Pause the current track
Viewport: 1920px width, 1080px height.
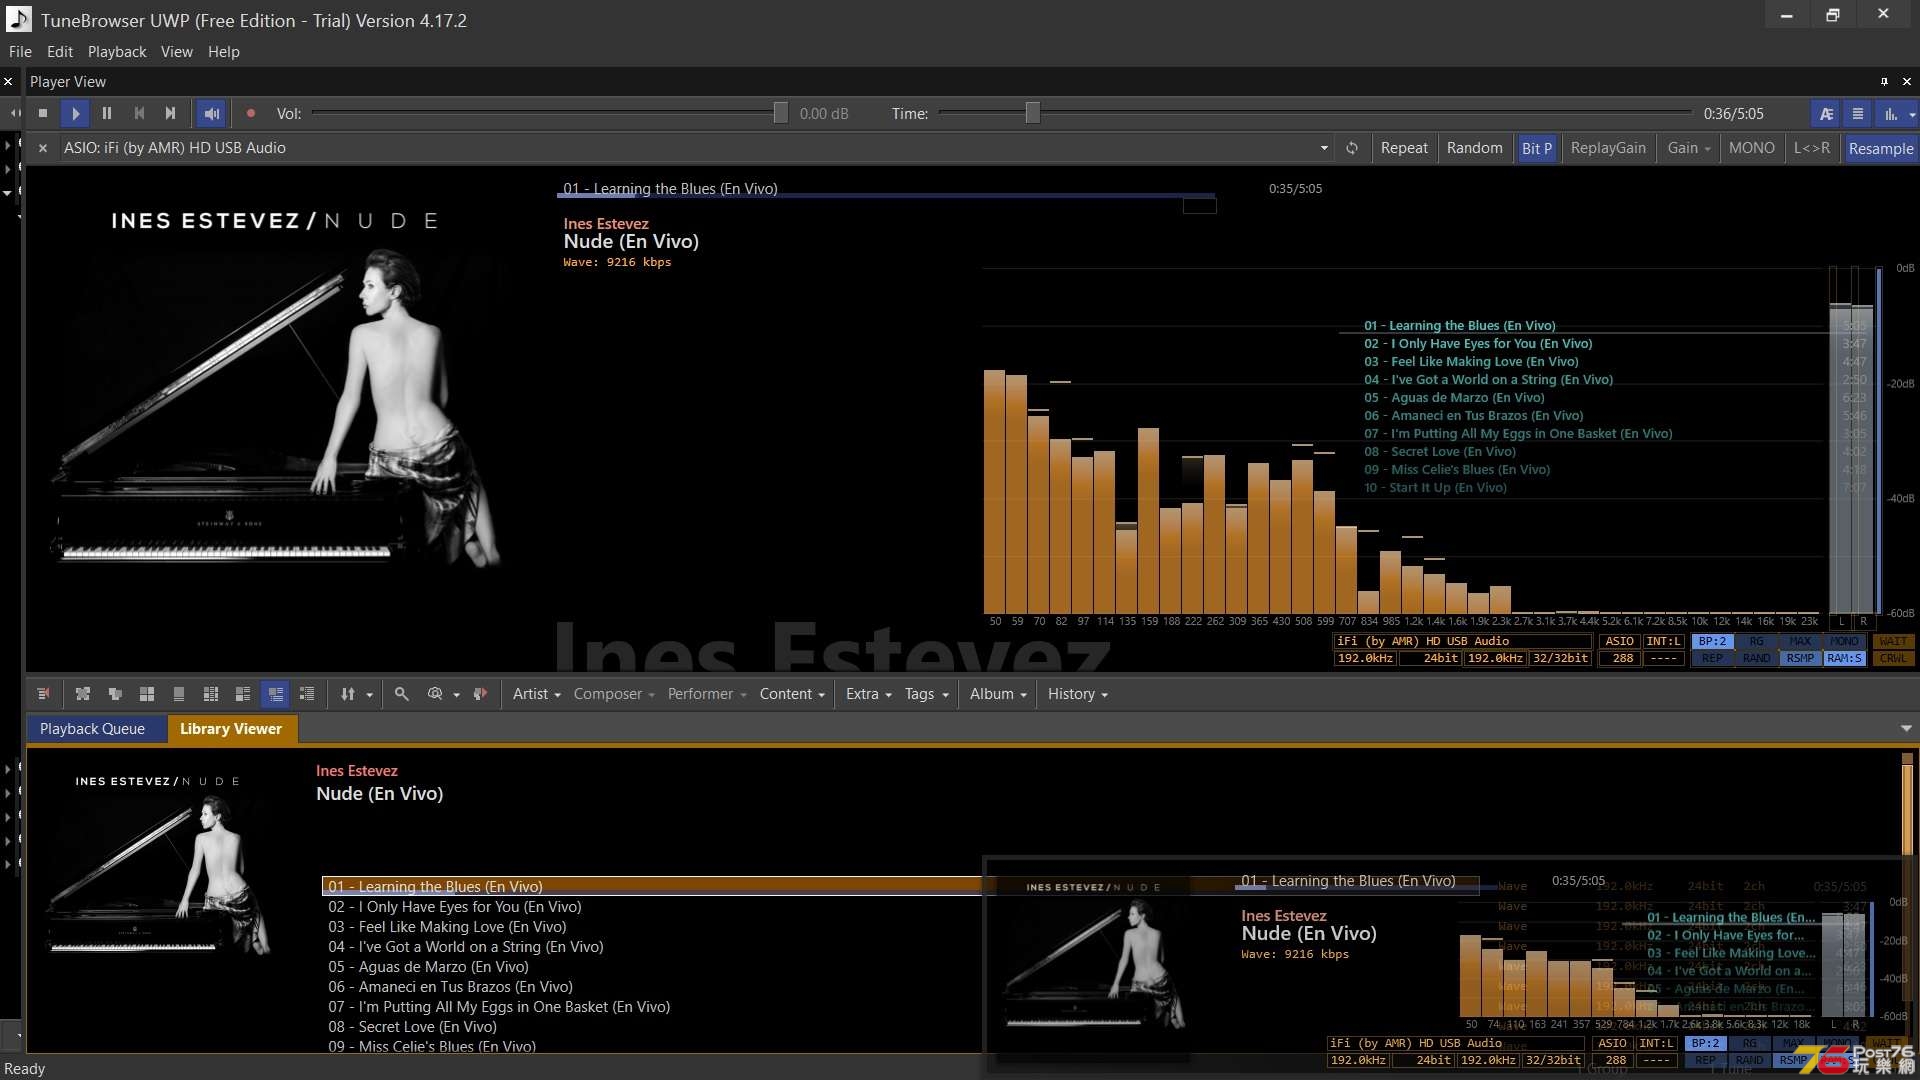coord(107,114)
